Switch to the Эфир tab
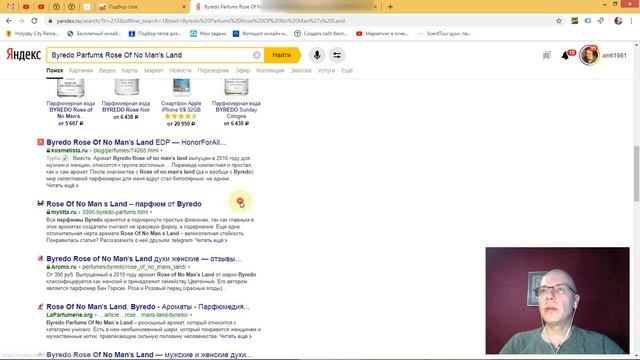640x360 pixels. pos(242,71)
